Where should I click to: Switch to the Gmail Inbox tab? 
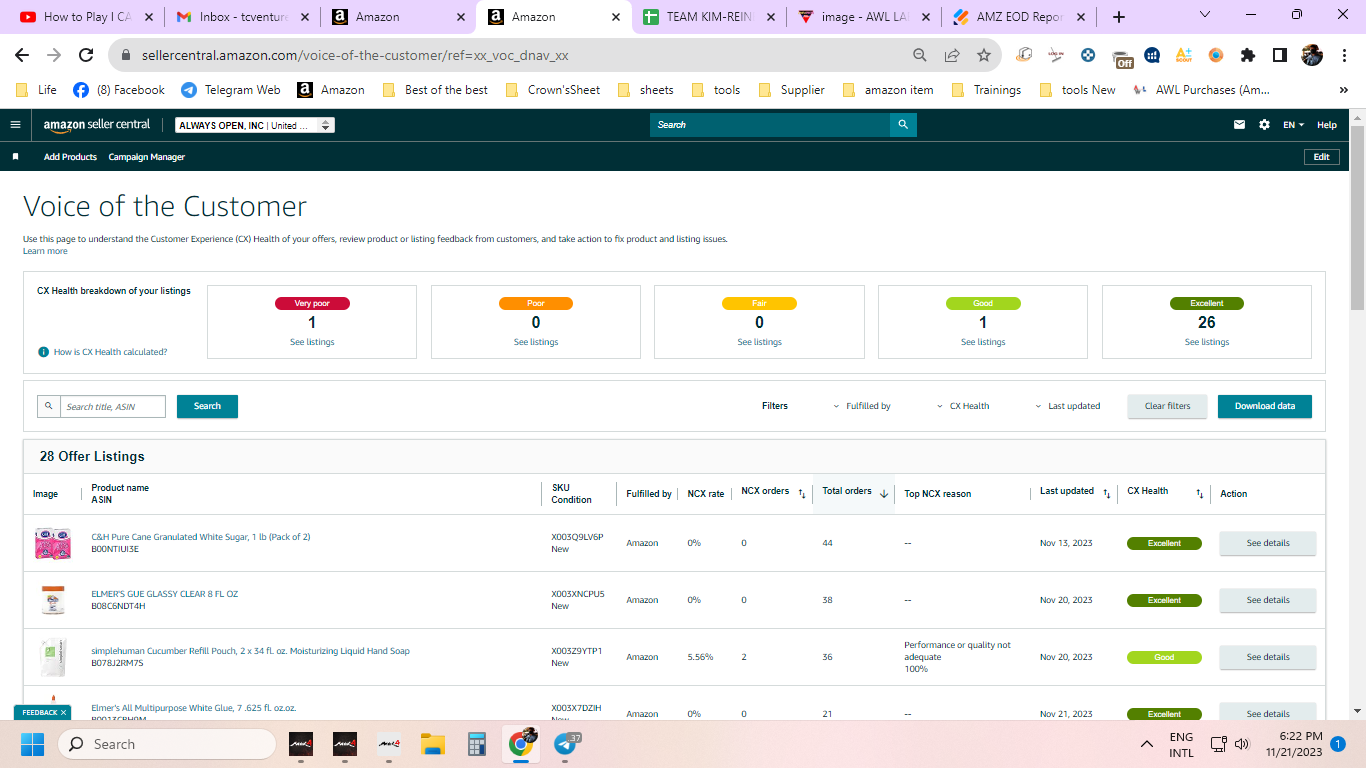(243, 17)
